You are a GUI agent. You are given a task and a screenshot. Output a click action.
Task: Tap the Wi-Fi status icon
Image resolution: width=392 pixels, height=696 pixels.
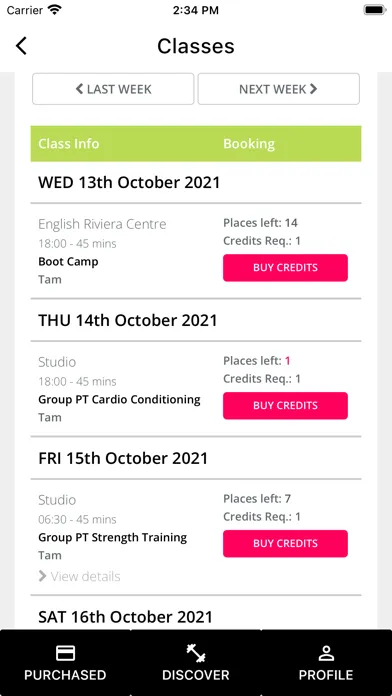[x=55, y=10]
